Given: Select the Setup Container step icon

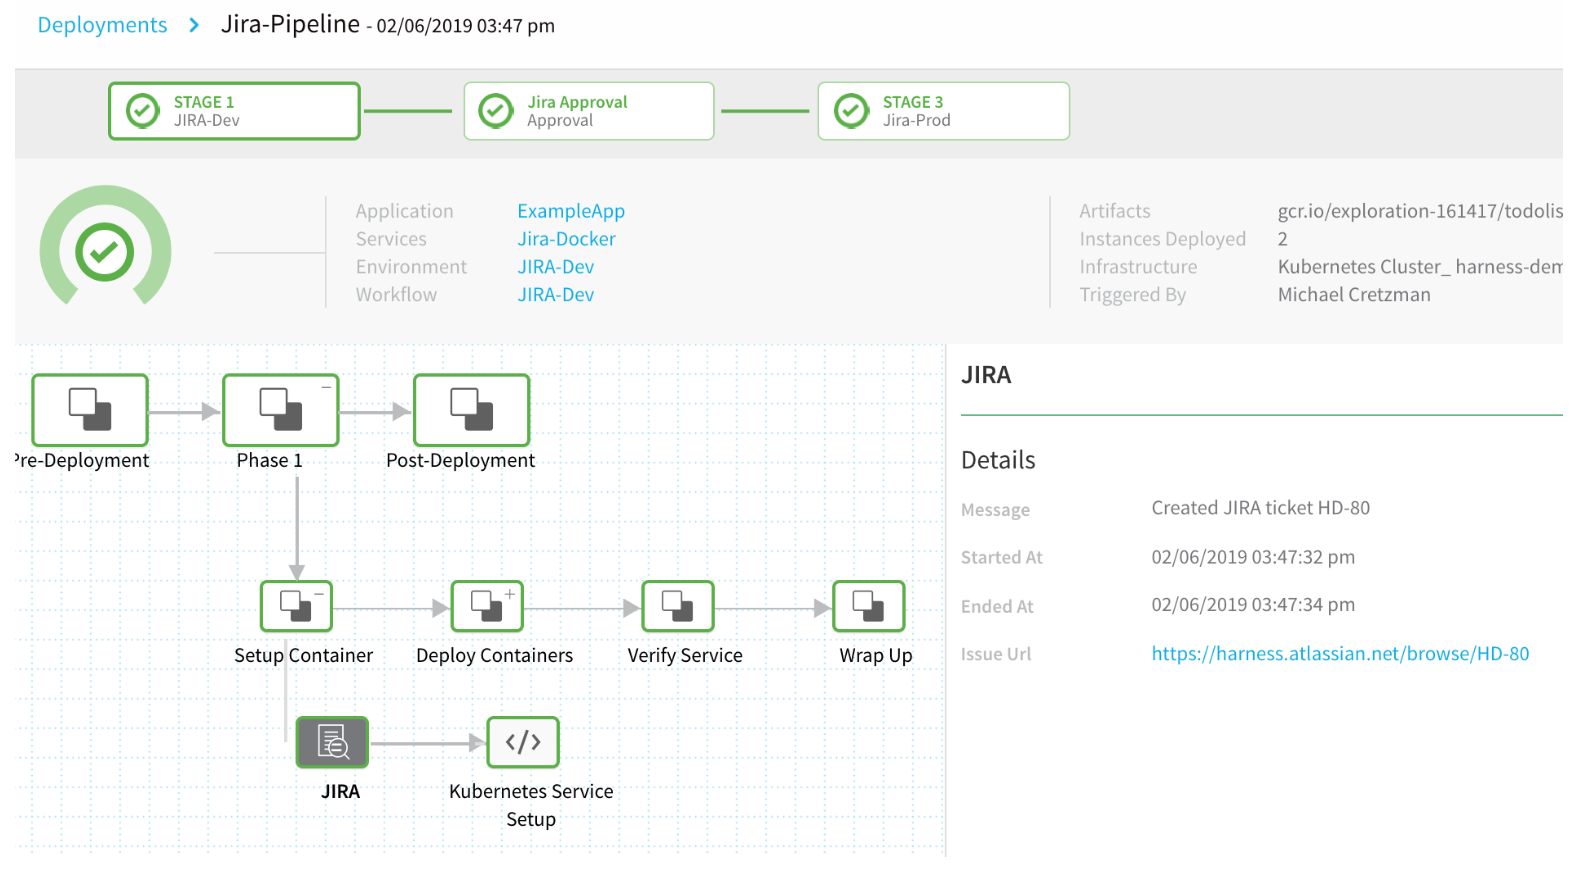Looking at the screenshot, I should click(x=296, y=606).
